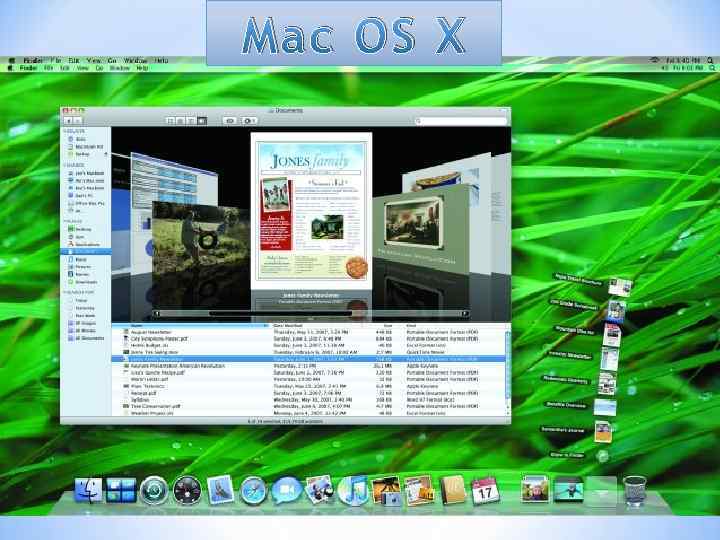Open Desktop in the Places sidebar

[80, 229]
